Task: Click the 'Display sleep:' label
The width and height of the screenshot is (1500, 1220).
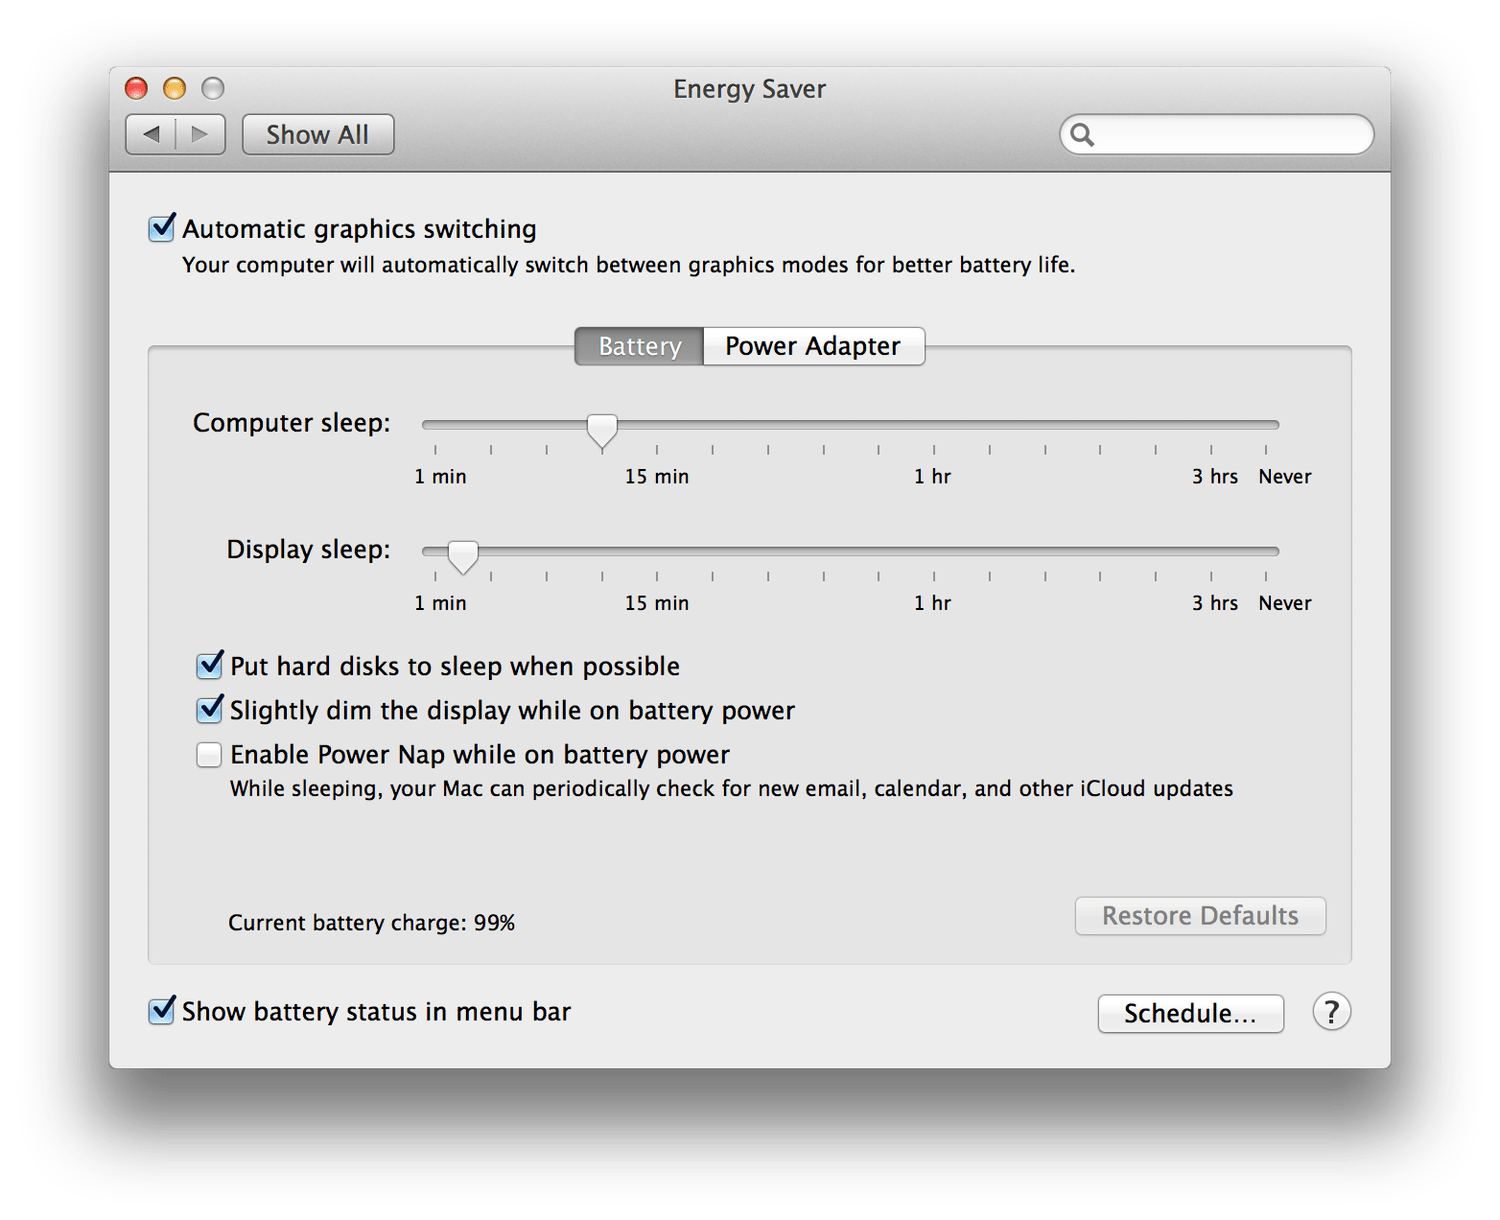Action: click(x=309, y=549)
